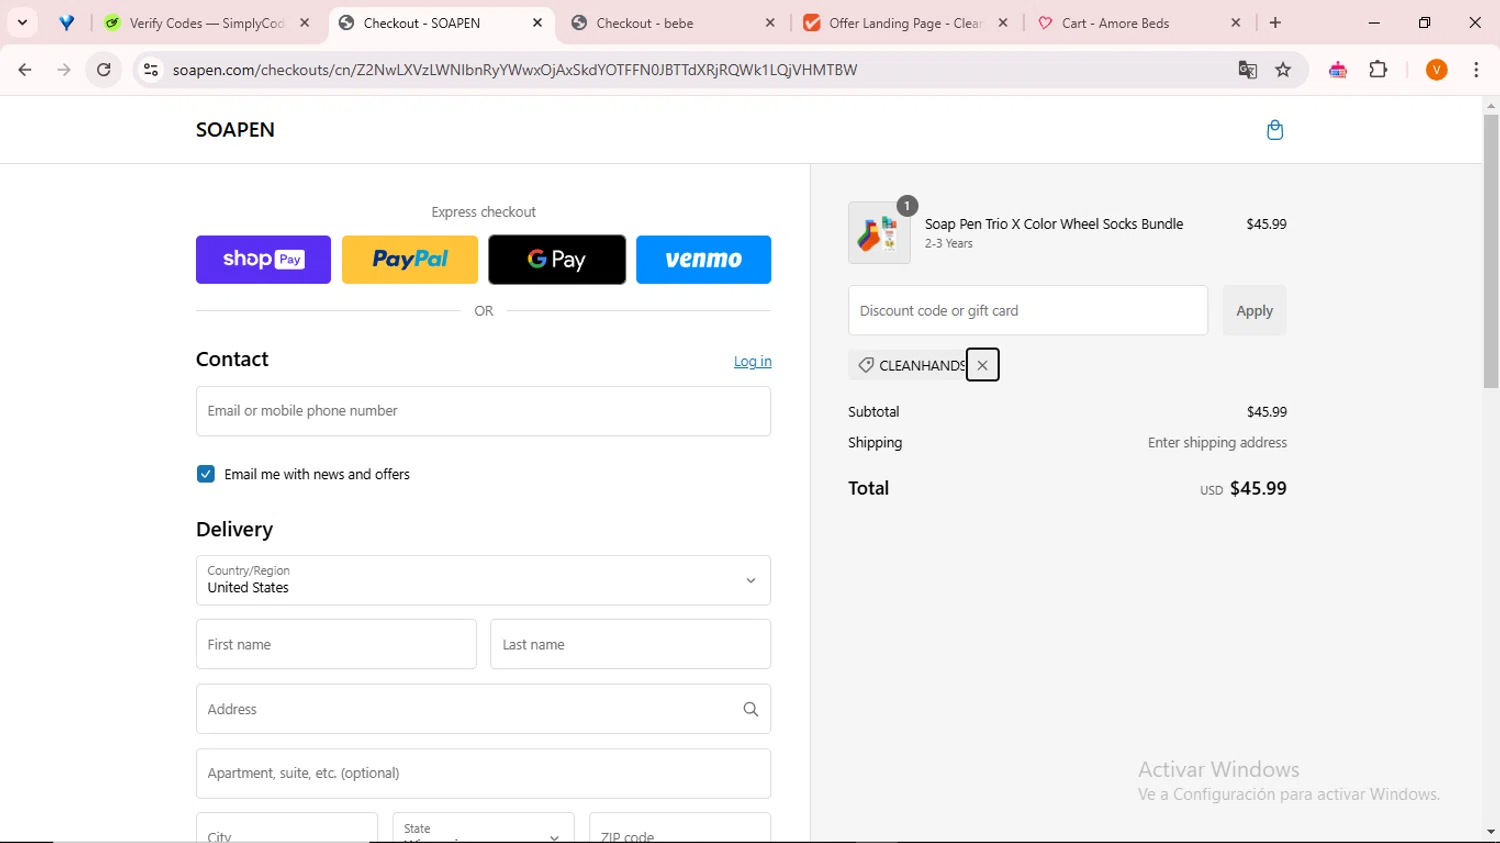Pay with Google Pay button
This screenshot has height=843, width=1500.
(557, 260)
